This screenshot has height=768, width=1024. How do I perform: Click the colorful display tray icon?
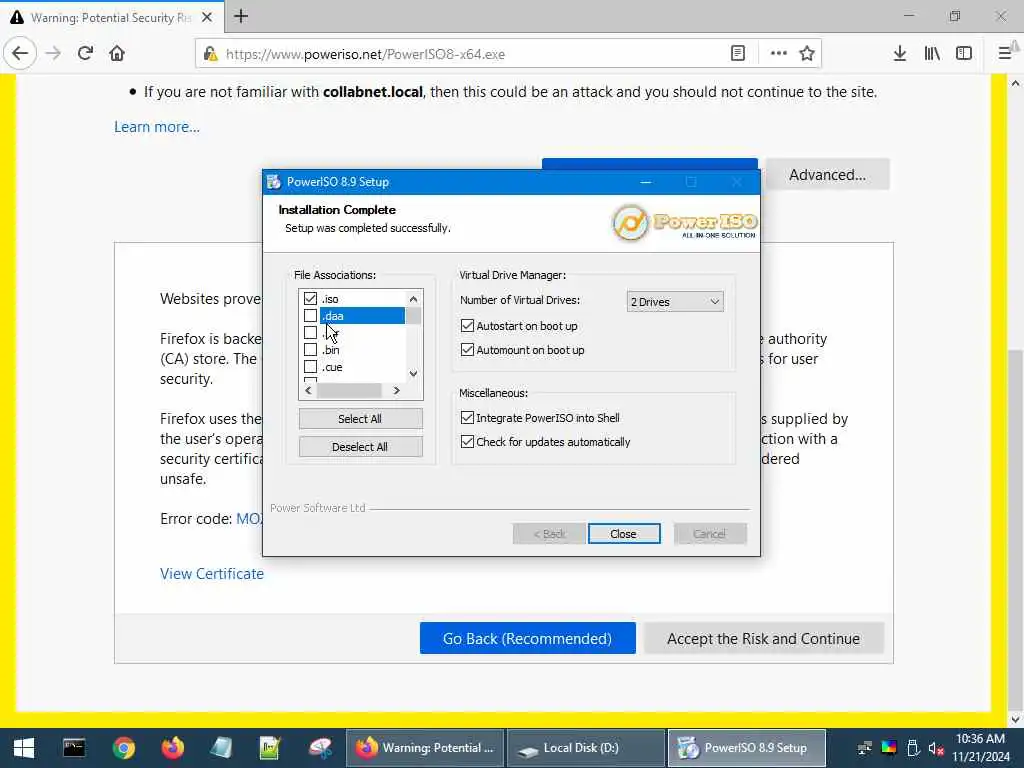[889, 748]
